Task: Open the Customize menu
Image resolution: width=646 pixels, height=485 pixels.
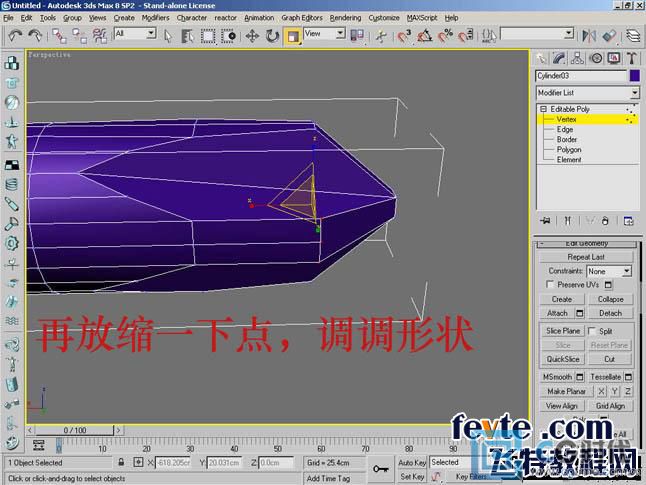Action: [384, 18]
